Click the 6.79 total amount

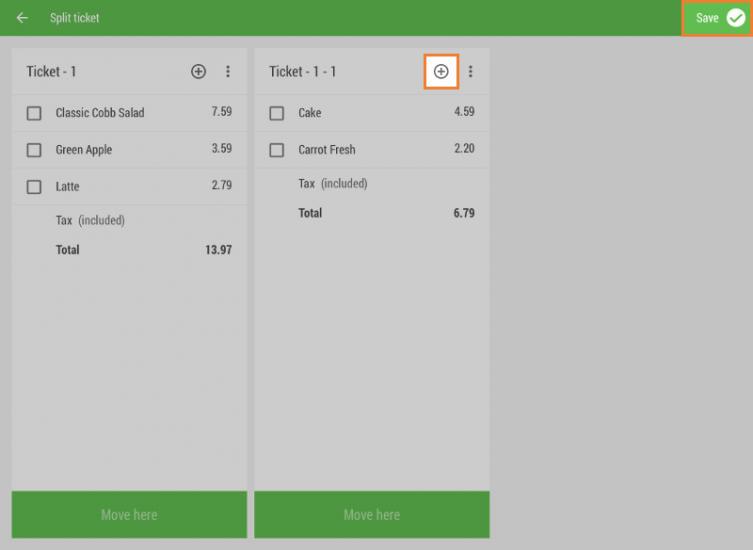464,213
